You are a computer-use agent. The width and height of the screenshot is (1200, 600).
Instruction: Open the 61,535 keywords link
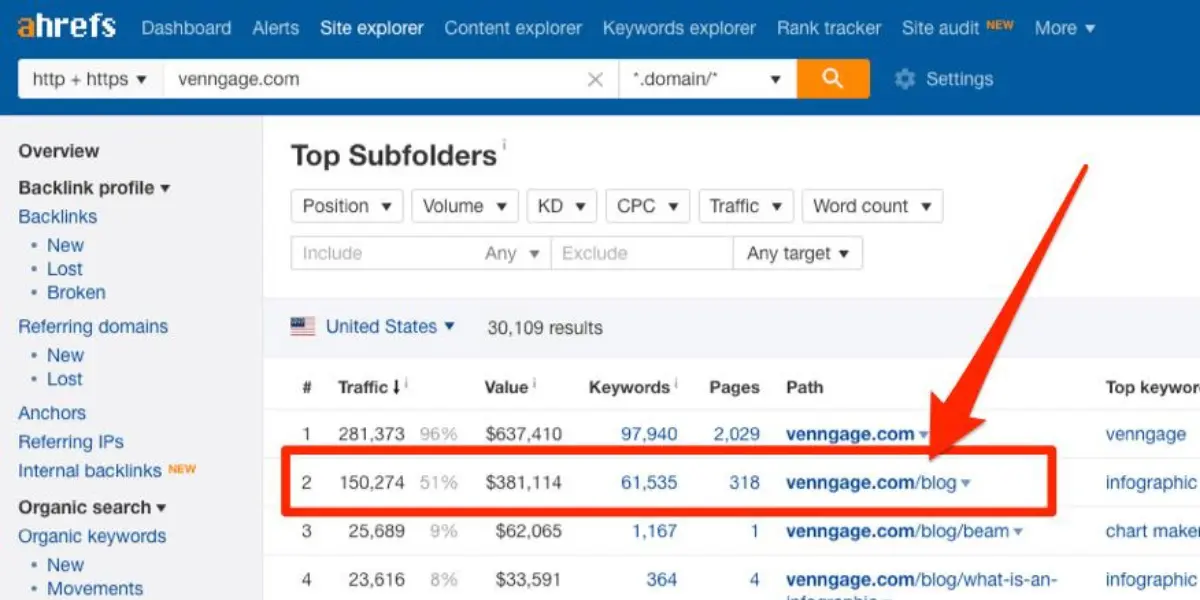point(648,483)
